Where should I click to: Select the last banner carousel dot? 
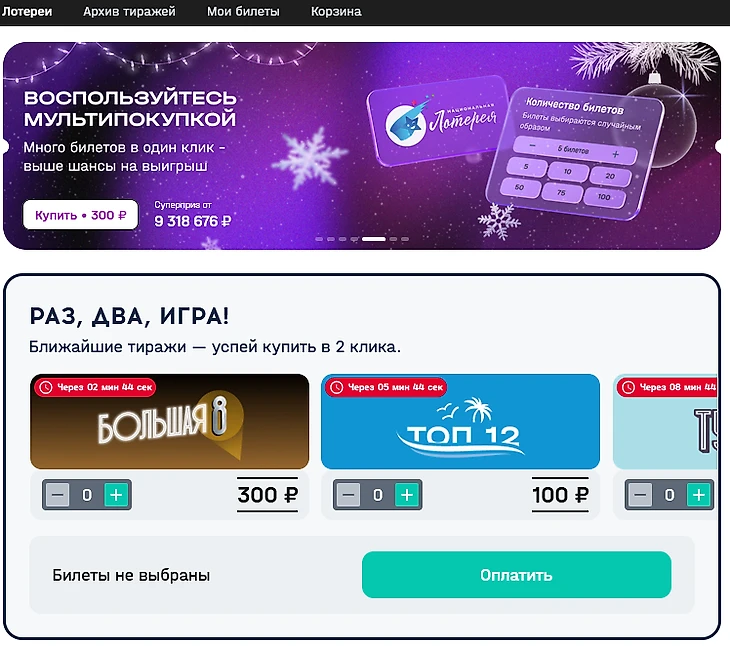pyautogui.click(x=405, y=239)
